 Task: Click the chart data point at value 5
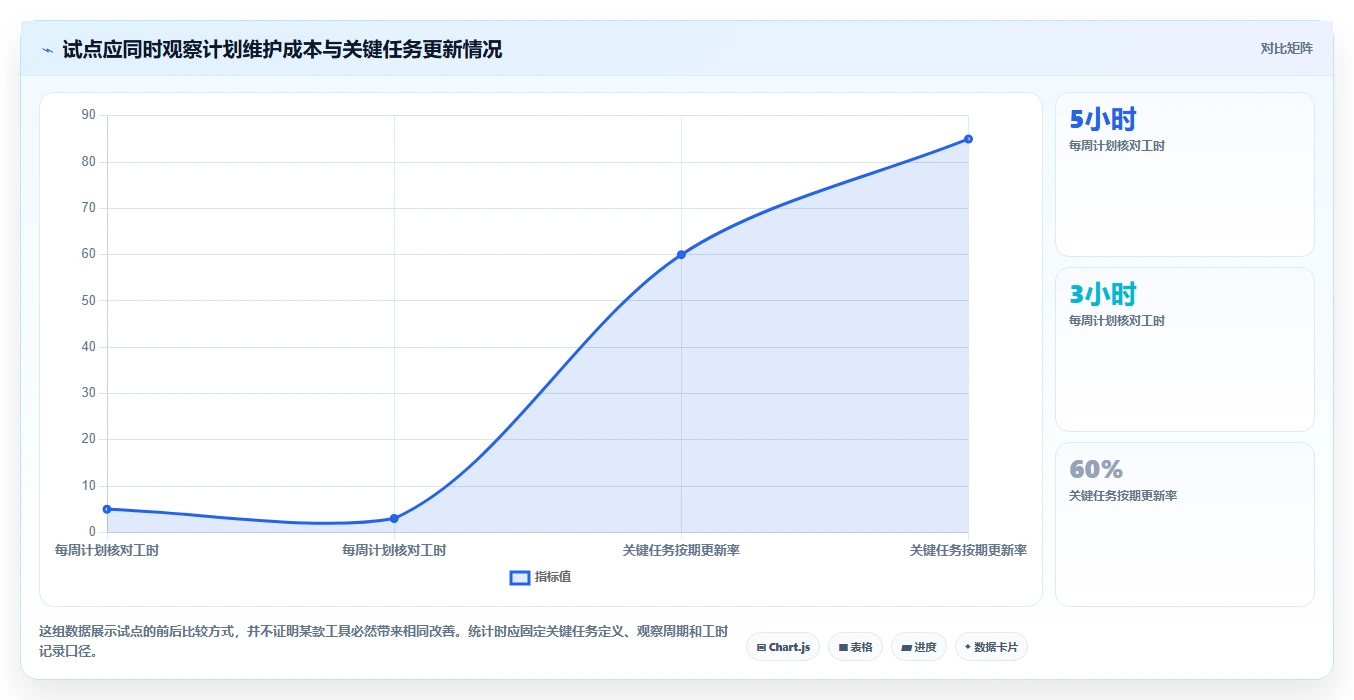107,509
